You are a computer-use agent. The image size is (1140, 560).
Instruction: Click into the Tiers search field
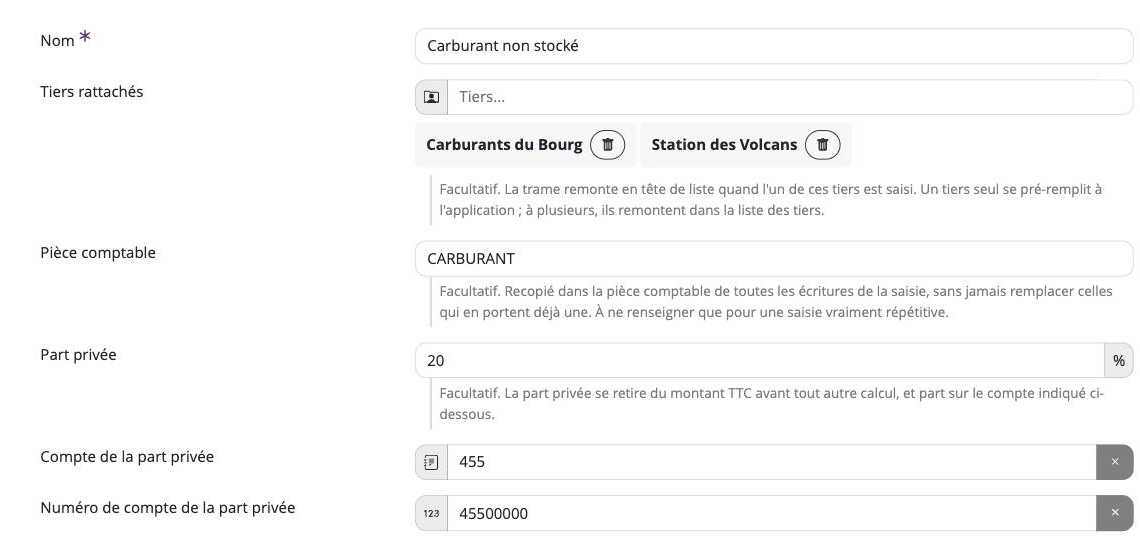[790, 97]
